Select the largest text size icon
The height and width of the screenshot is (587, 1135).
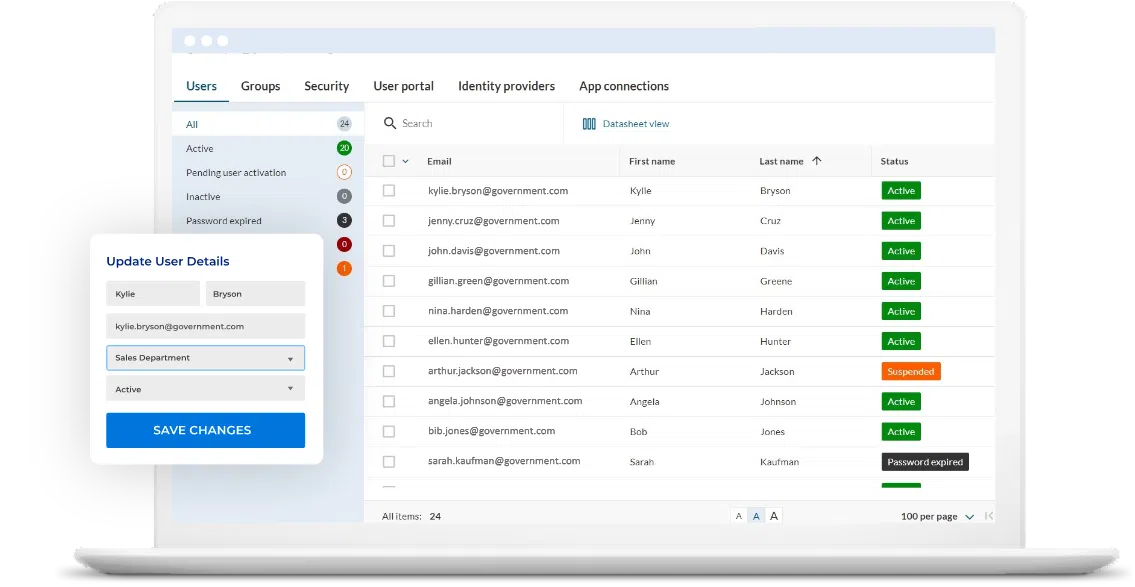click(774, 515)
